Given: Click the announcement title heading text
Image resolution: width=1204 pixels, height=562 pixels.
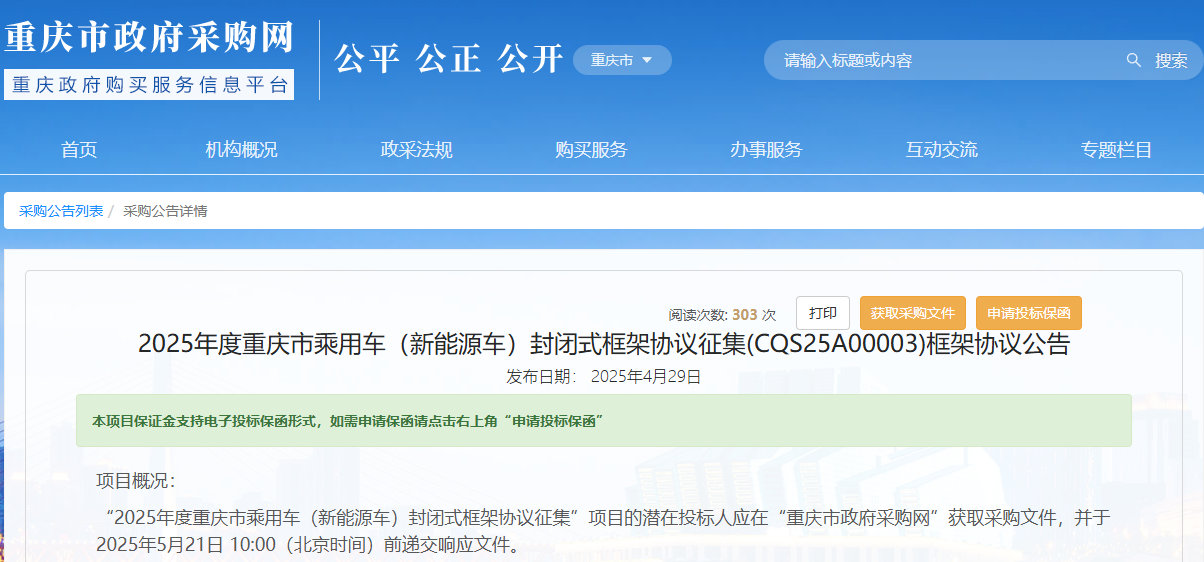Looking at the screenshot, I should pos(603,345).
